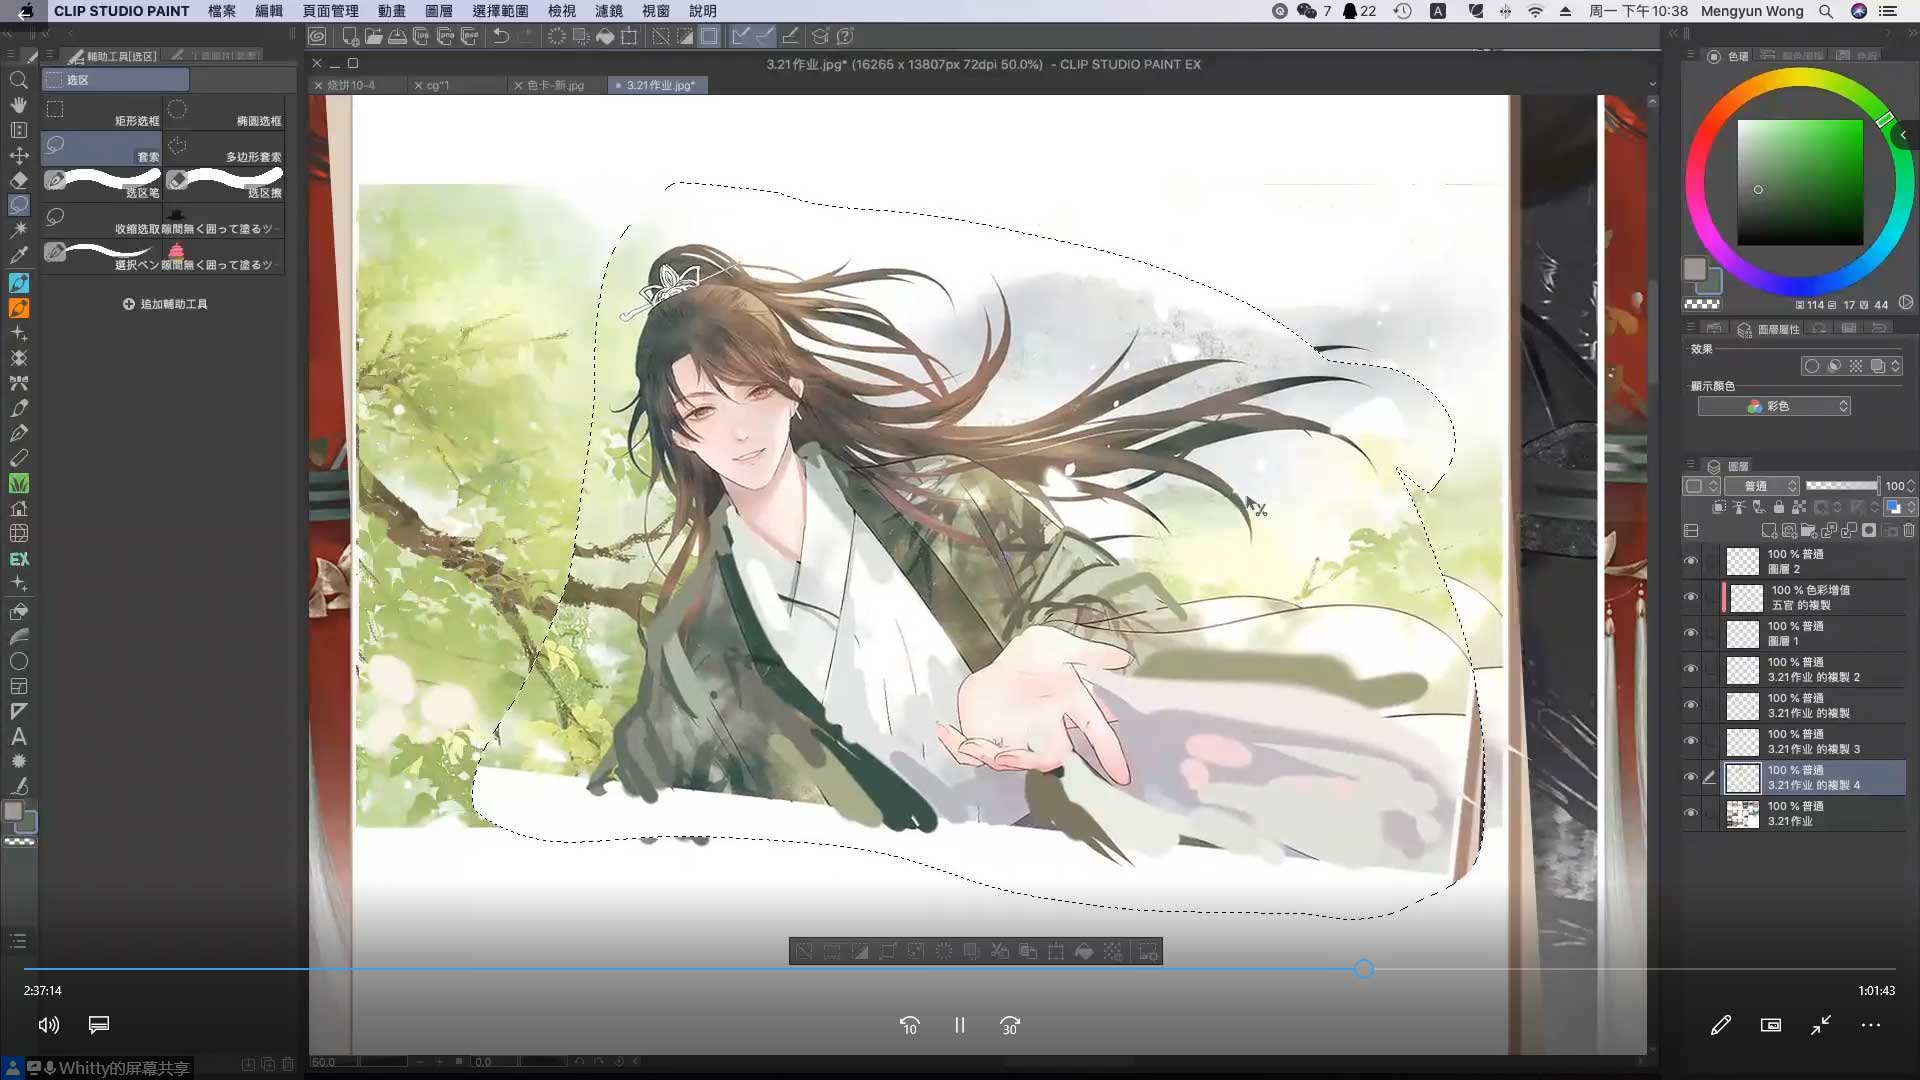Click the layer opacity 100 stepper arrows
Viewport: 1920px width, 1080px height.
[x=1911, y=486]
